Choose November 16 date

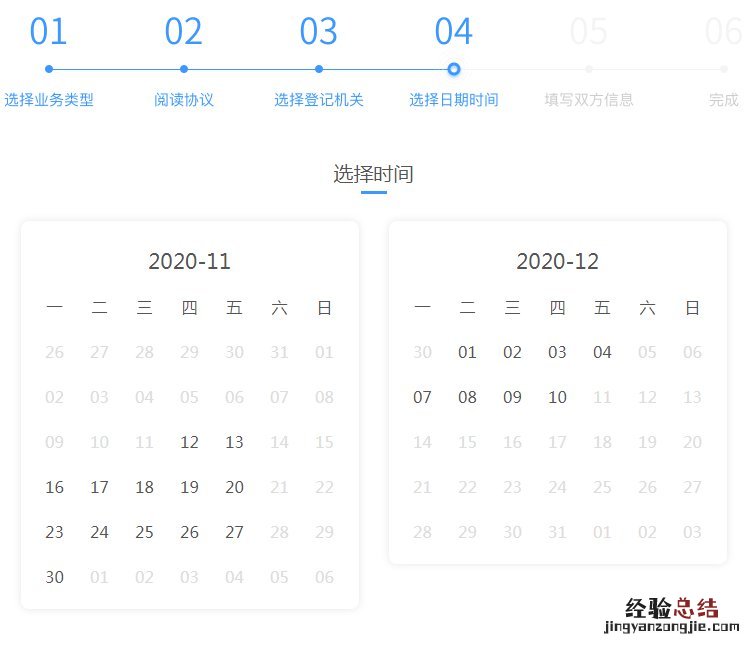point(54,487)
